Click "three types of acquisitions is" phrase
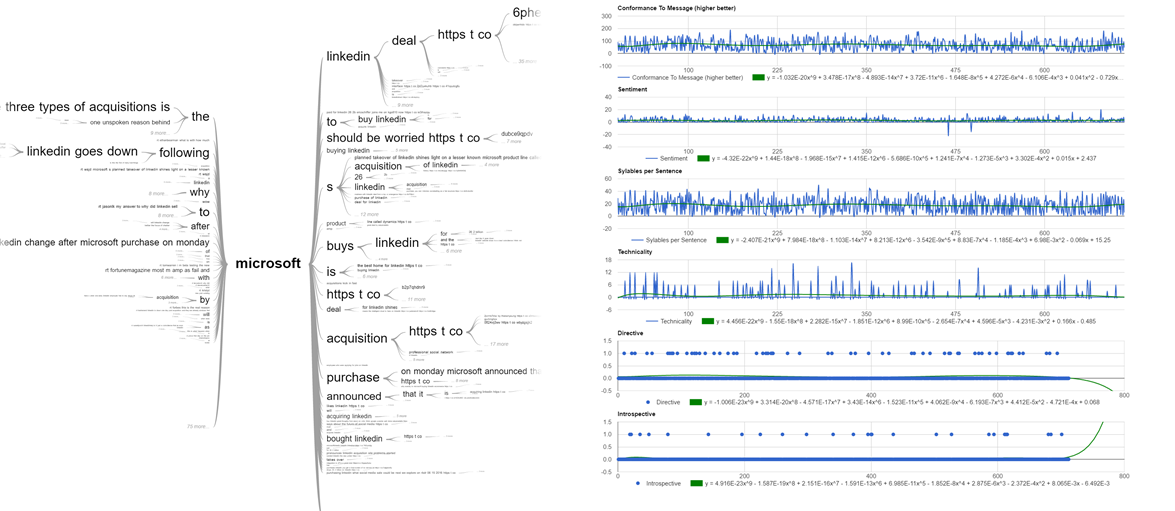 tap(88, 106)
